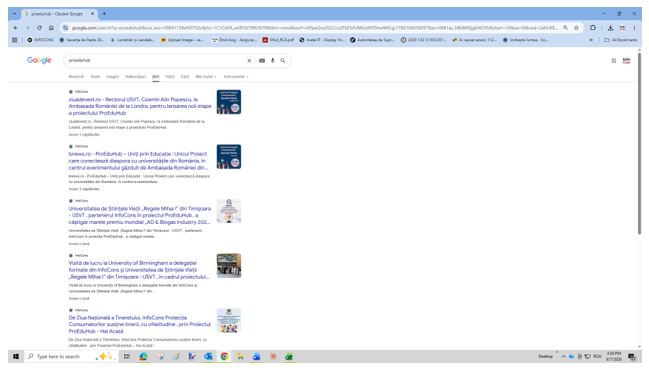Select the Știri news tab
Viewport: 649px width, 370px height.
[x=156, y=77]
